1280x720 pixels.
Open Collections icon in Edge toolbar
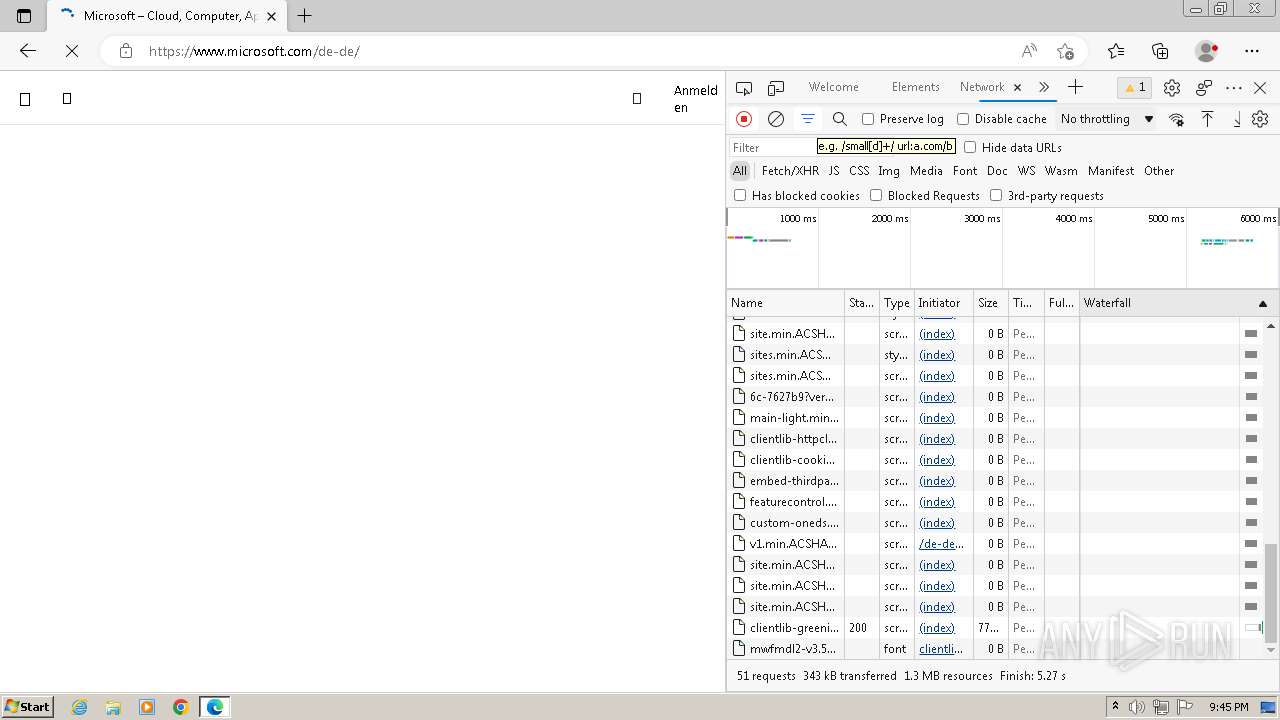(1160, 51)
